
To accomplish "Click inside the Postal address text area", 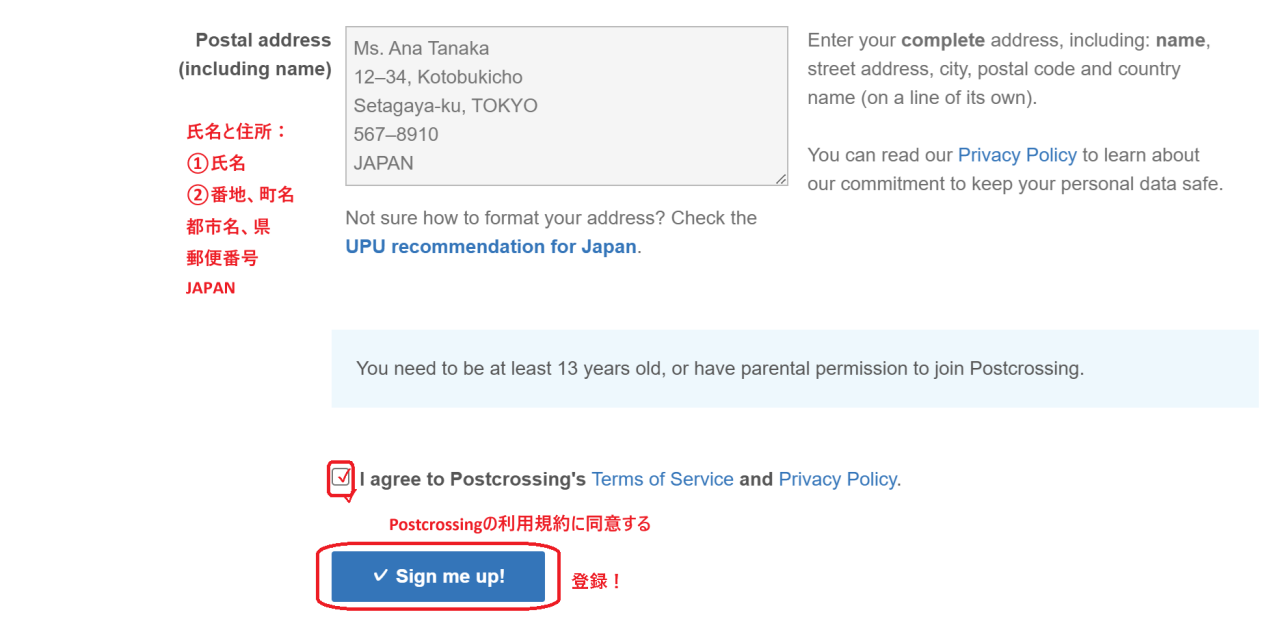I will tap(565, 105).
